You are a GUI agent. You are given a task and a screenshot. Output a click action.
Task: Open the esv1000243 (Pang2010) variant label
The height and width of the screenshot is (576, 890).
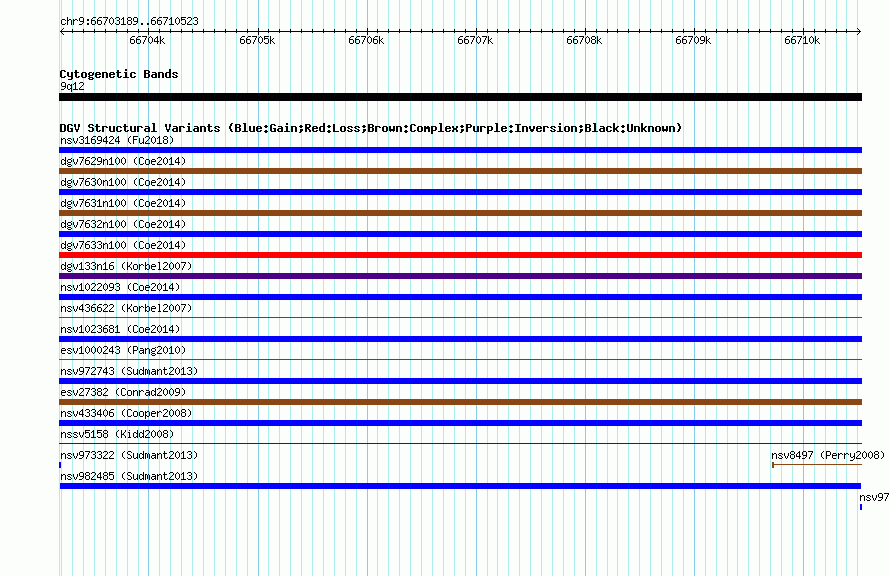click(x=123, y=350)
